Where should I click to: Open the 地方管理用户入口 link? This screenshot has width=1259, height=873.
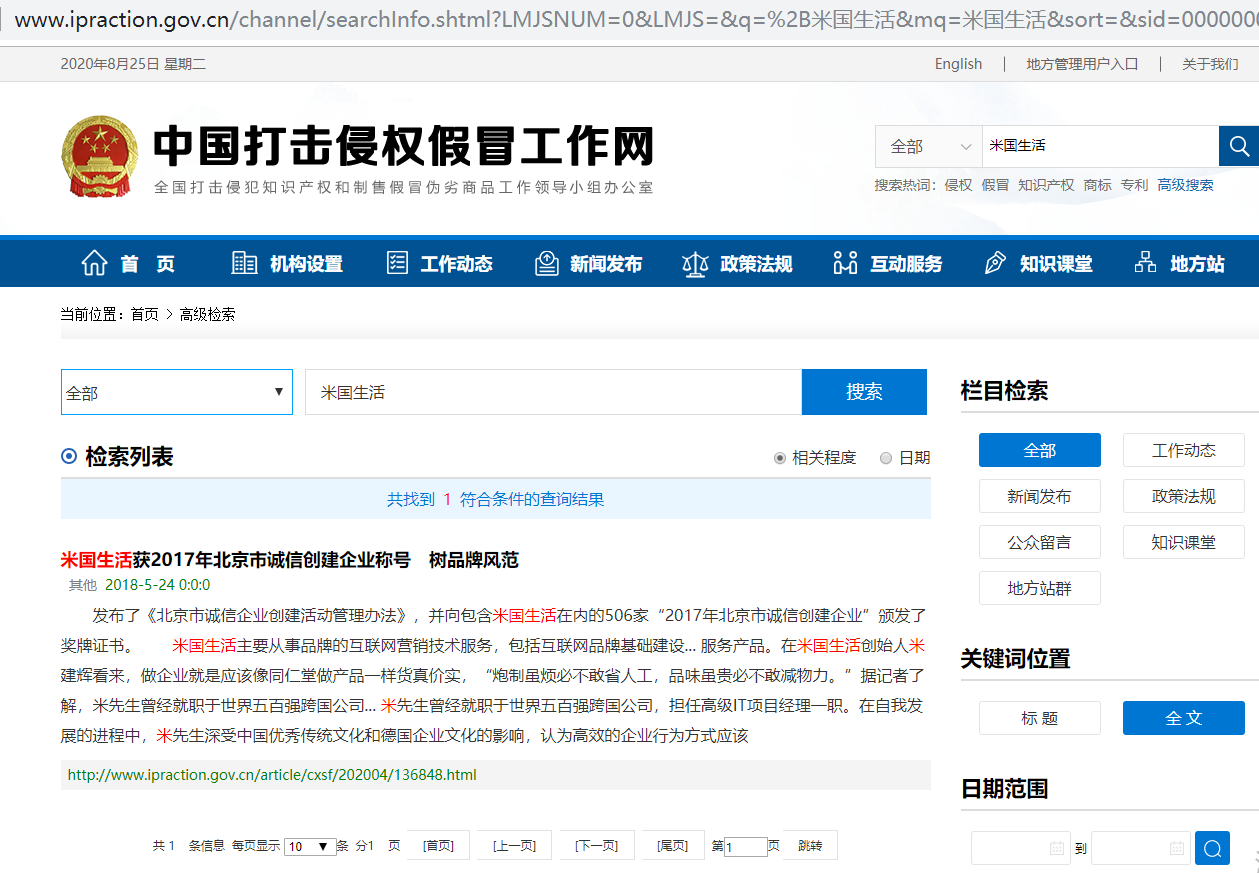[x=1082, y=64]
